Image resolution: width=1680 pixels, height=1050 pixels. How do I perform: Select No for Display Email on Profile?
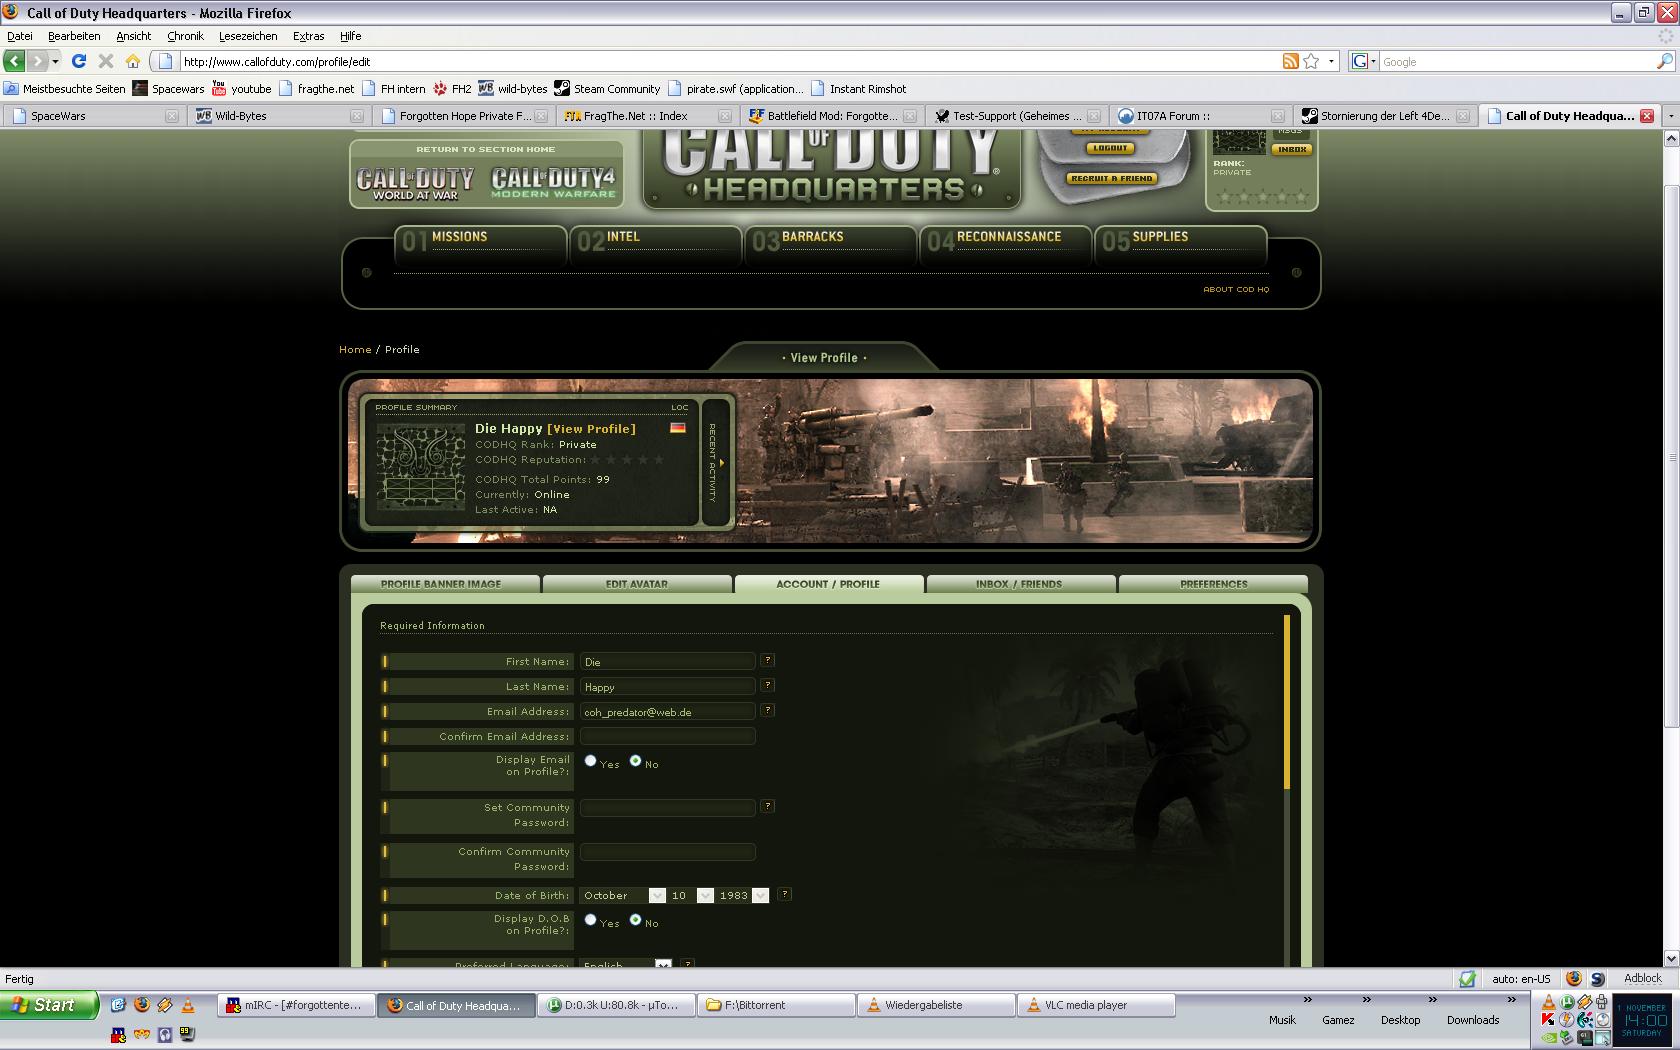pyautogui.click(x=635, y=761)
